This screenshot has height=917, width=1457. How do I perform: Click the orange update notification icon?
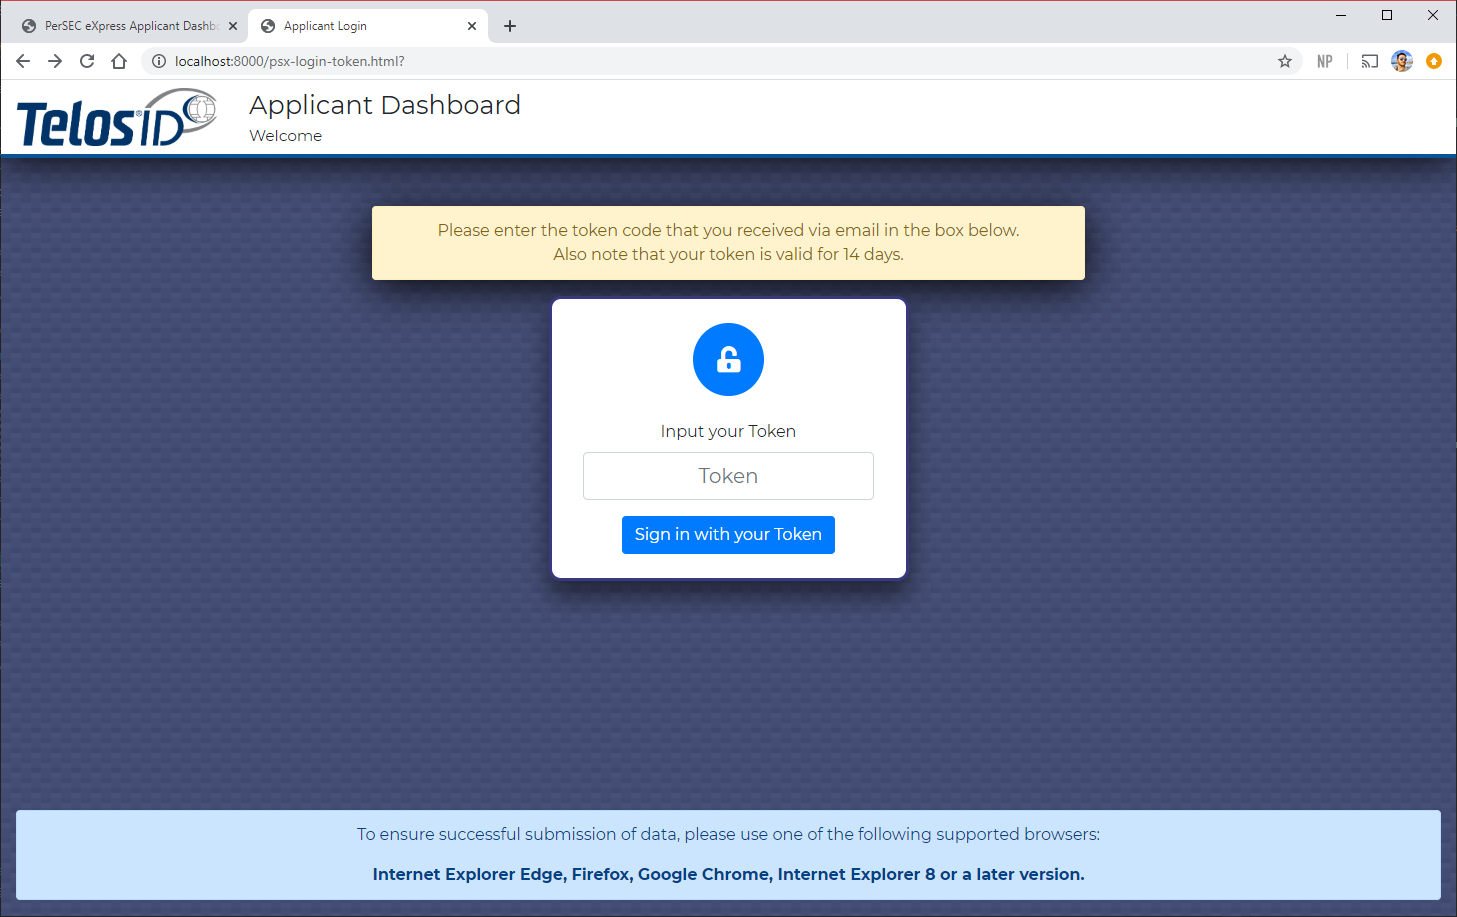tap(1434, 61)
